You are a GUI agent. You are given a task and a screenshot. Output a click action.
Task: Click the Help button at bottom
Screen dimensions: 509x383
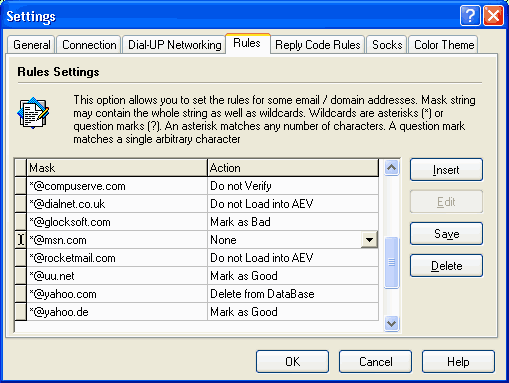458,362
